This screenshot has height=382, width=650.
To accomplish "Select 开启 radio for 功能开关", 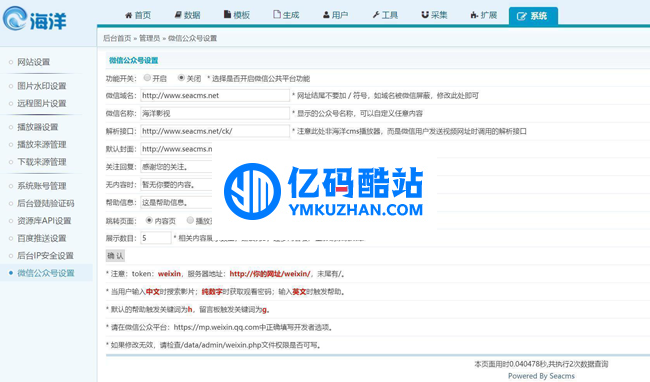I will click(147, 77).
